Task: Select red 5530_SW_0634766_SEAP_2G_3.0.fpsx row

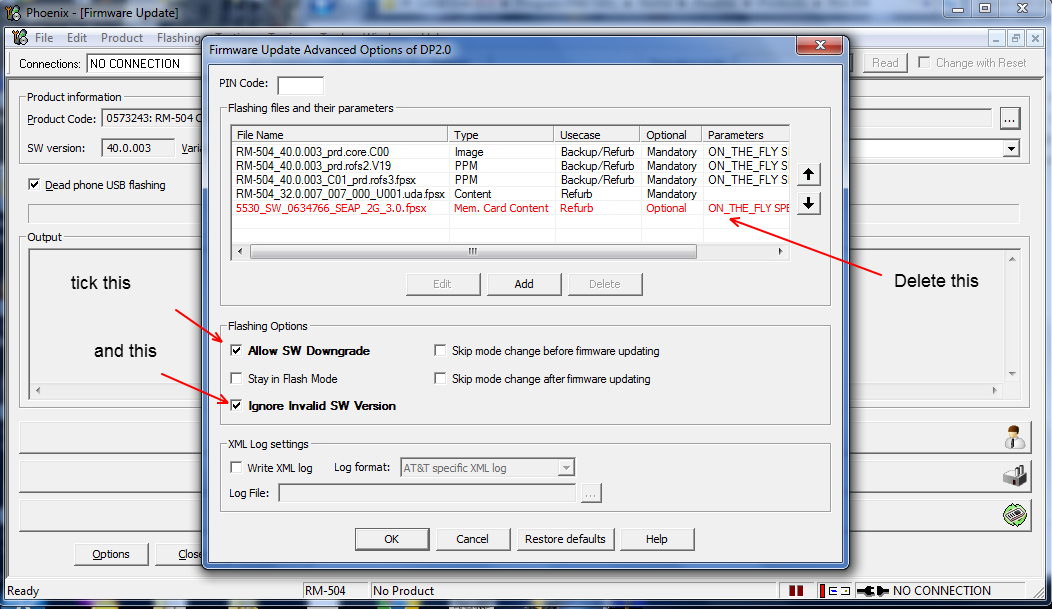Action: click(x=510, y=208)
